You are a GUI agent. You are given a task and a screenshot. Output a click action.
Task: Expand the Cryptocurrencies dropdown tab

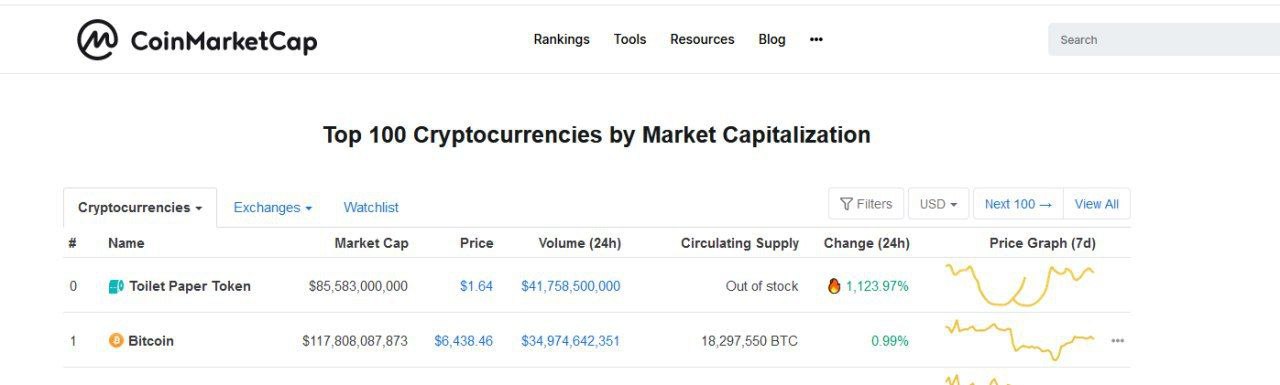[x=140, y=208]
